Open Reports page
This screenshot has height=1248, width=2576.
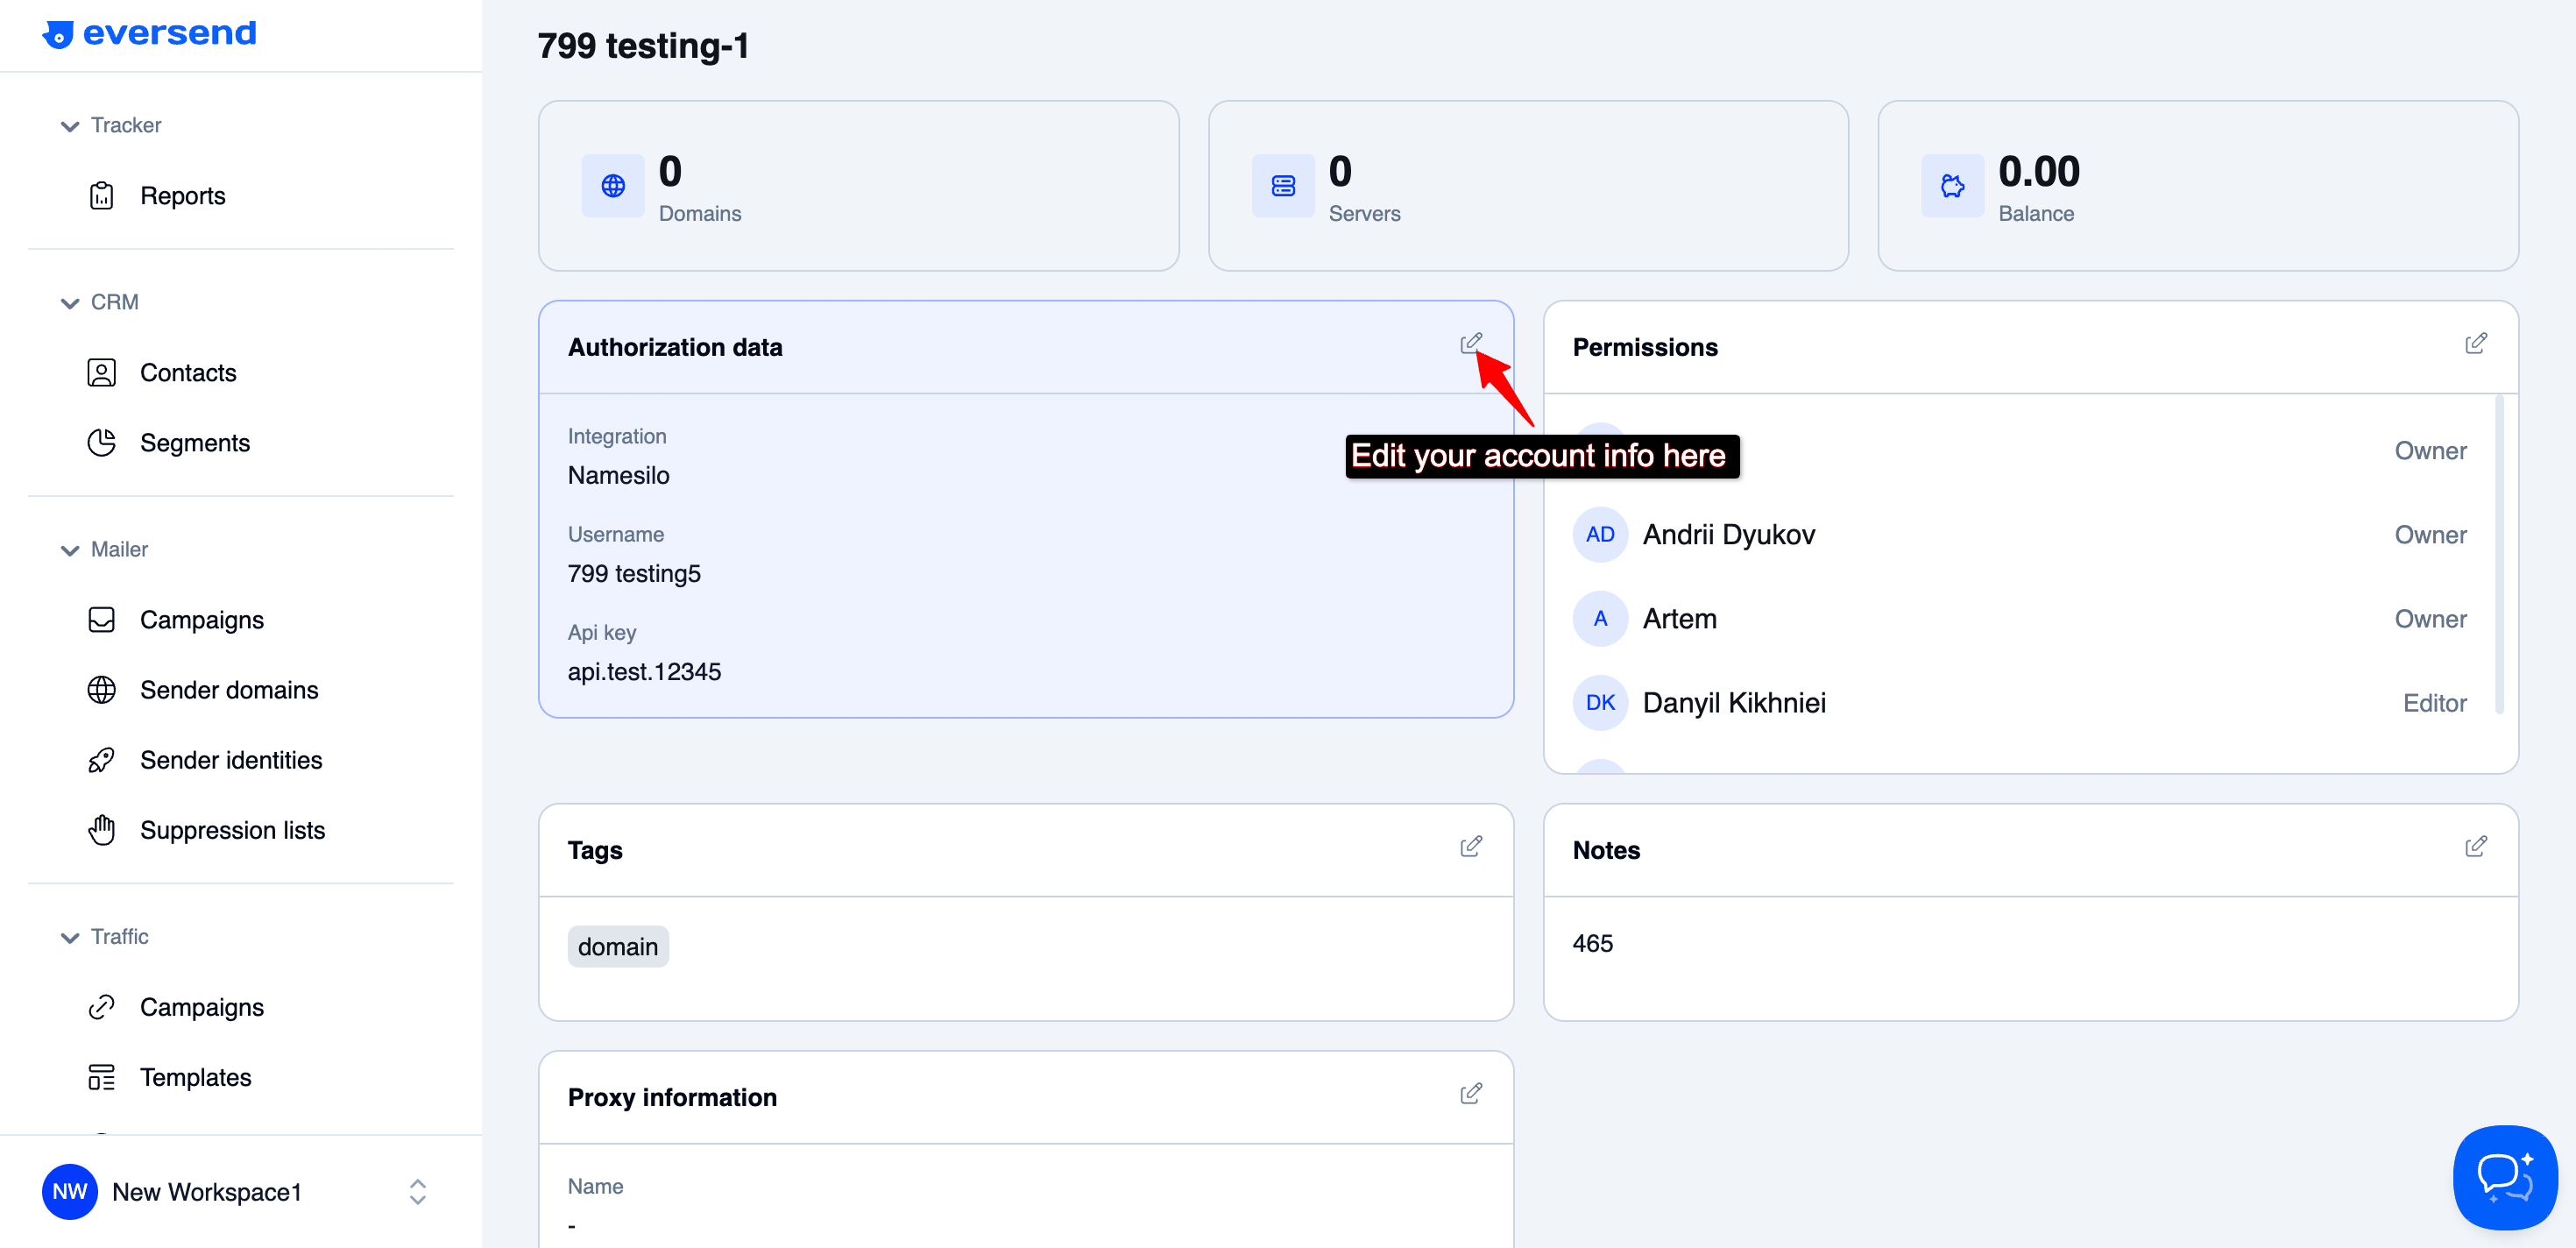tap(183, 196)
